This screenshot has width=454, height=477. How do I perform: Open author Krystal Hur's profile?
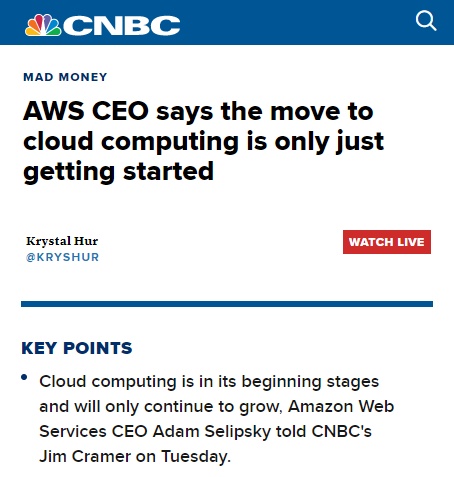[x=62, y=241]
